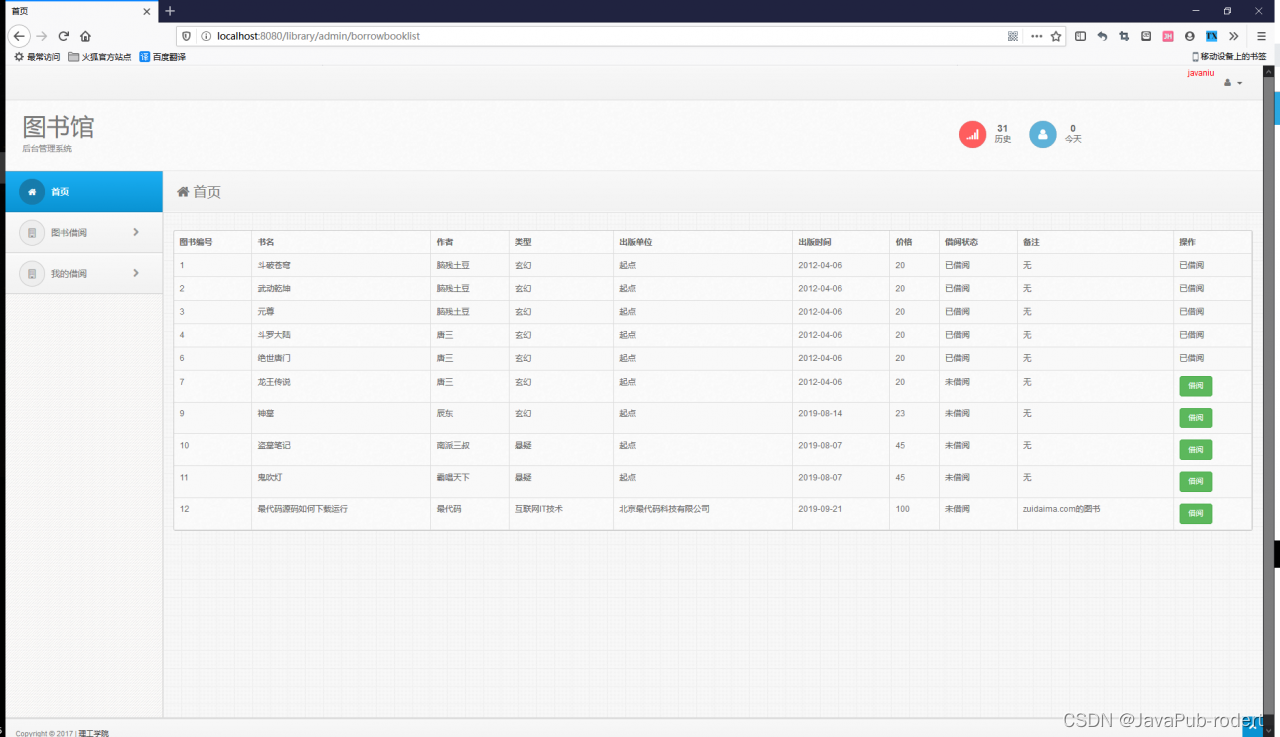Click the page vertical scrollbar
The height and width of the screenshot is (737, 1280).
(x=1270, y=395)
